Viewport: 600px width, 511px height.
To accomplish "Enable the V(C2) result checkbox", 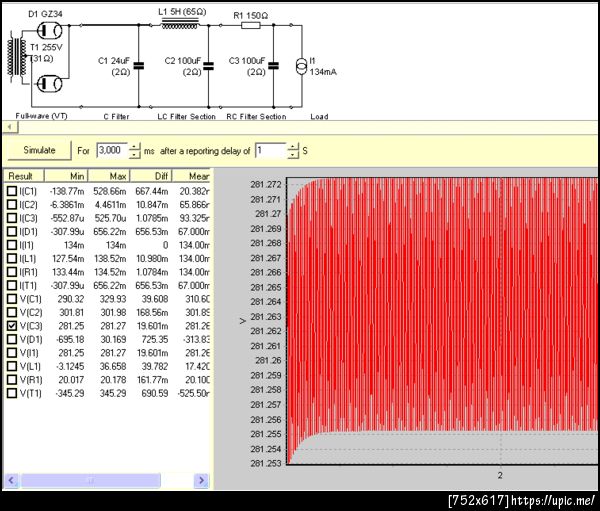I will (12, 312).
